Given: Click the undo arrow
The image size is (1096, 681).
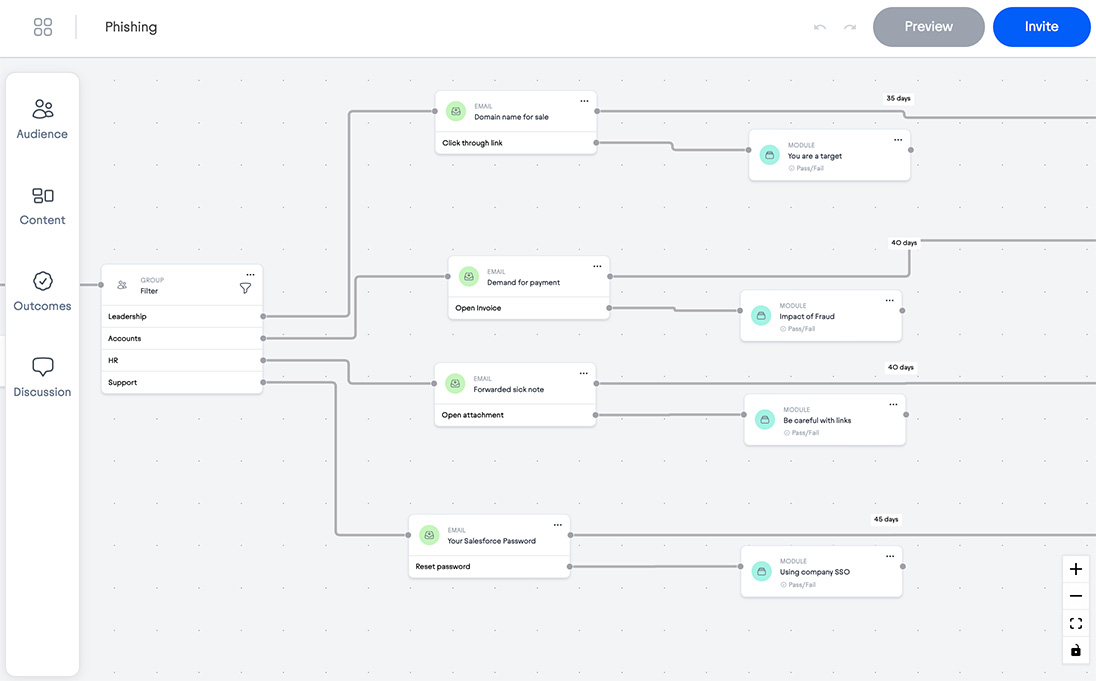Looking at the screenshot, I should point(820,27).
